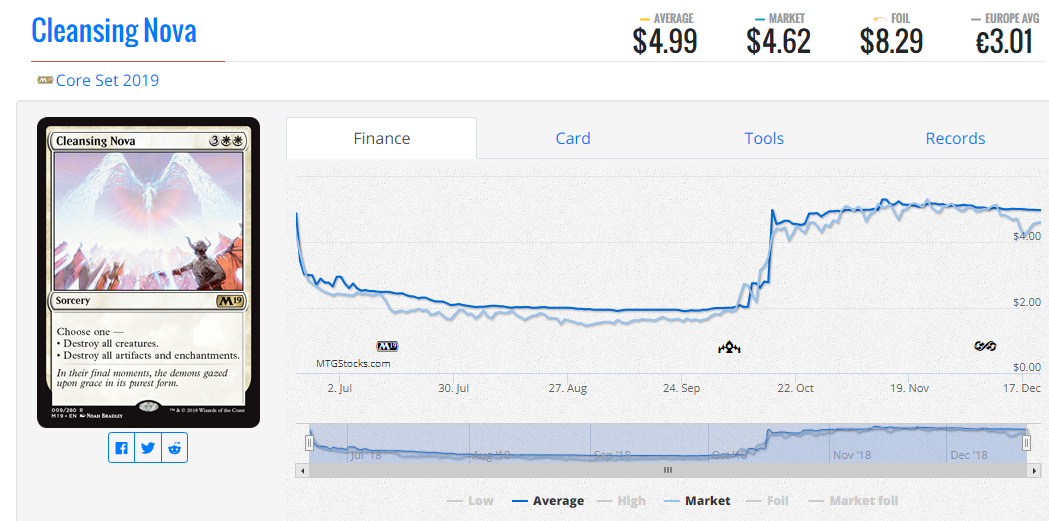Toggle the Market series in chart legend
Screen dimensions: 1049x521
(697, 500)
